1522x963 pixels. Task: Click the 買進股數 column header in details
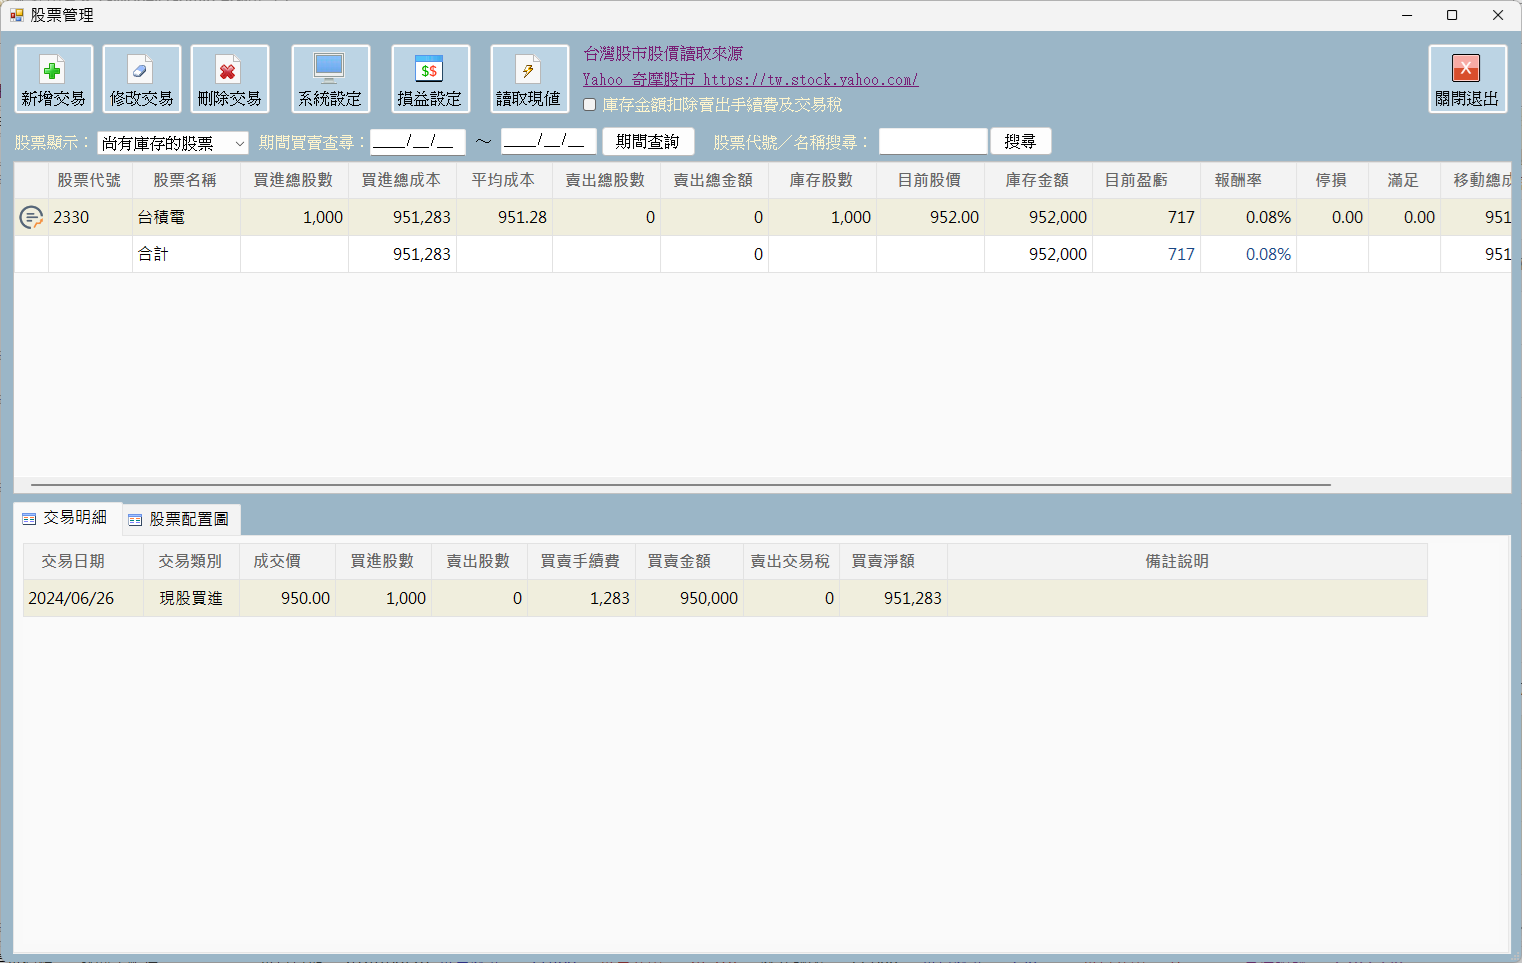(383, 562)
